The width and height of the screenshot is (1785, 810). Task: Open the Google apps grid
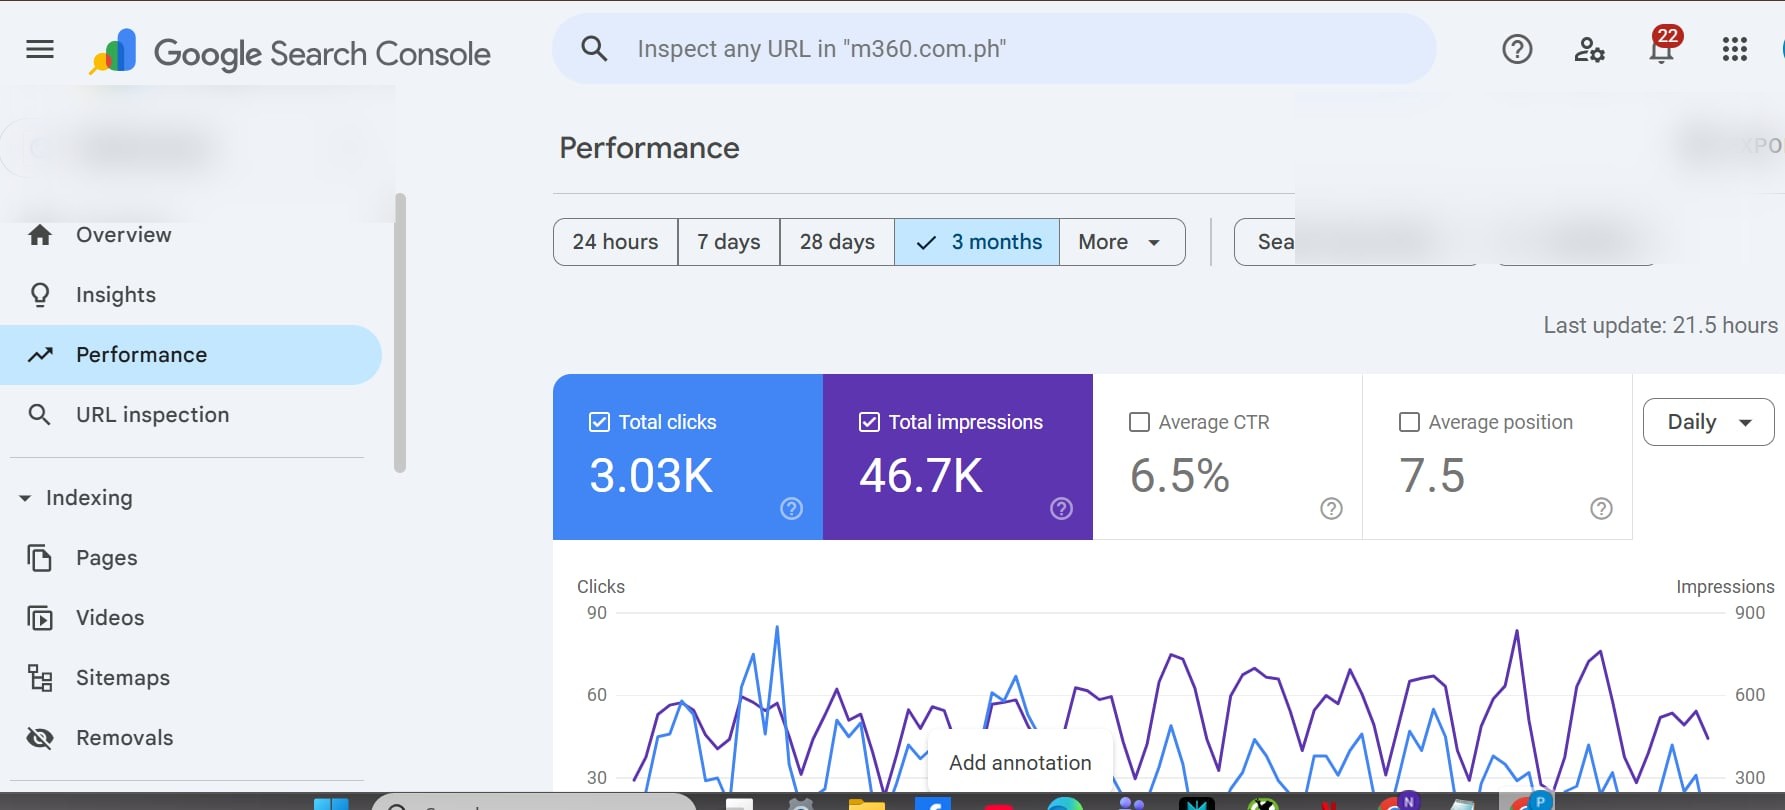pos(1735,49)
